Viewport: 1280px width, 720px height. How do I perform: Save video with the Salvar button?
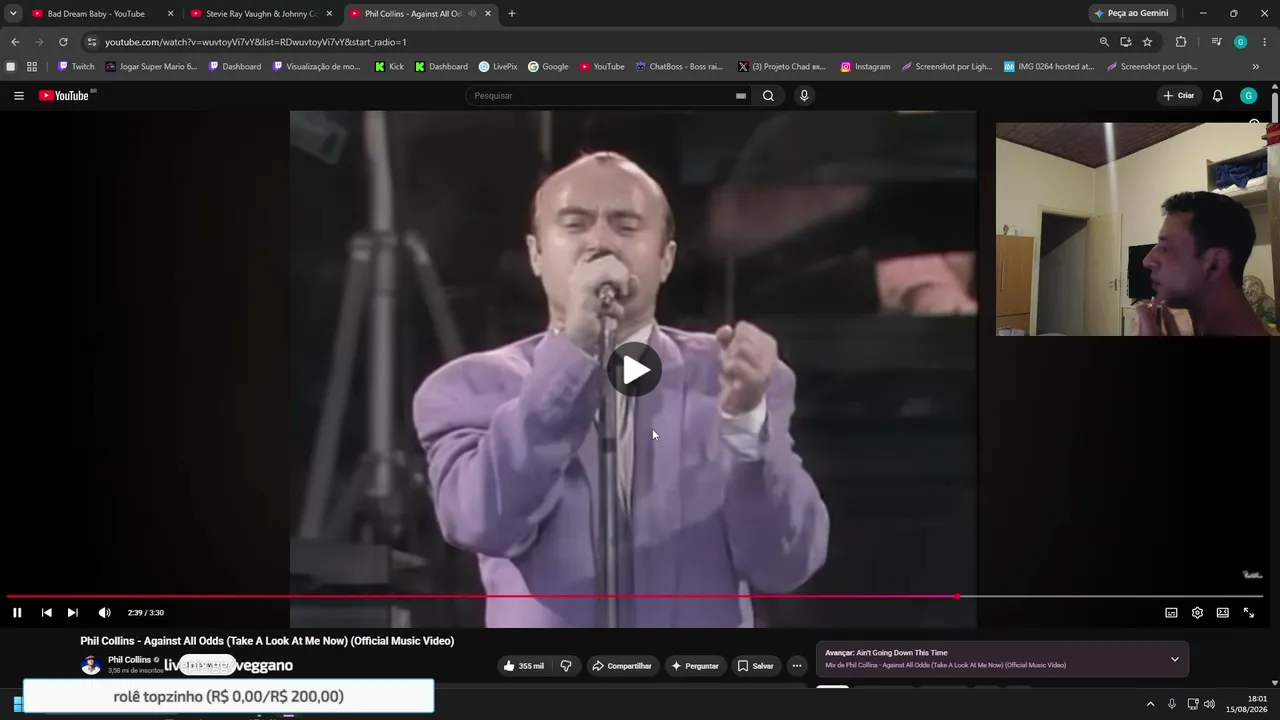tap(755, 666)
